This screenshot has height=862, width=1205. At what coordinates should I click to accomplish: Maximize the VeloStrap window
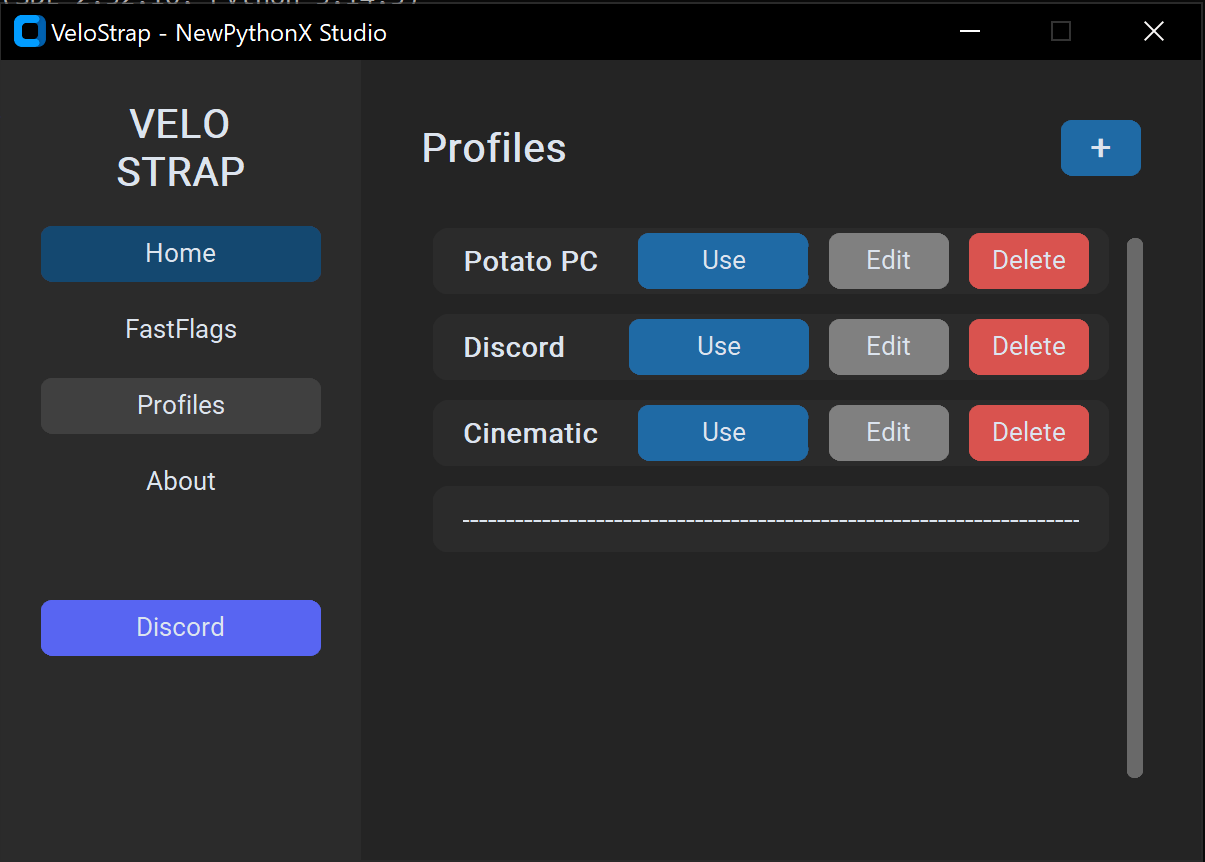coord(1061,32)
